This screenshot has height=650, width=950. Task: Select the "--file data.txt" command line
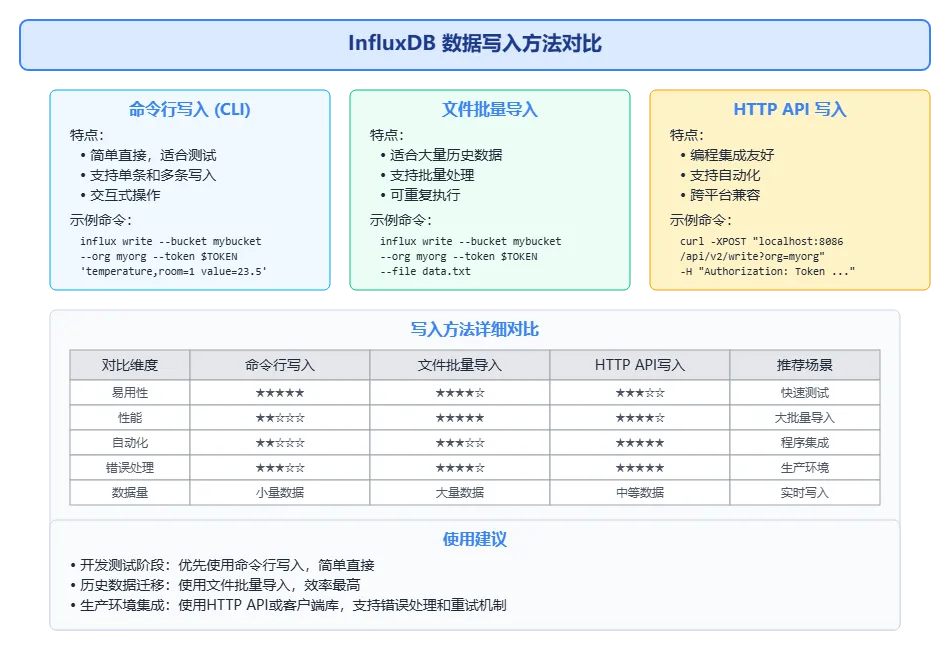click(425, 271)
